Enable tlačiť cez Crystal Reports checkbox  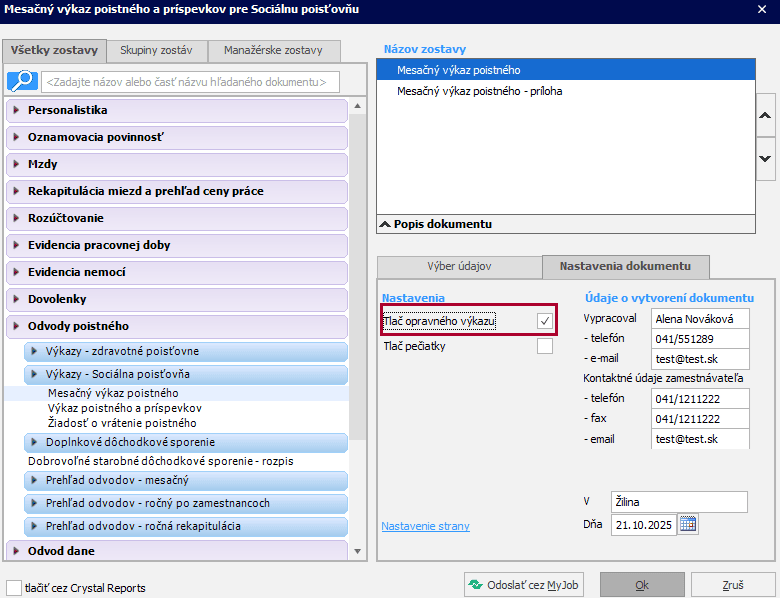[x=14, y=588]
